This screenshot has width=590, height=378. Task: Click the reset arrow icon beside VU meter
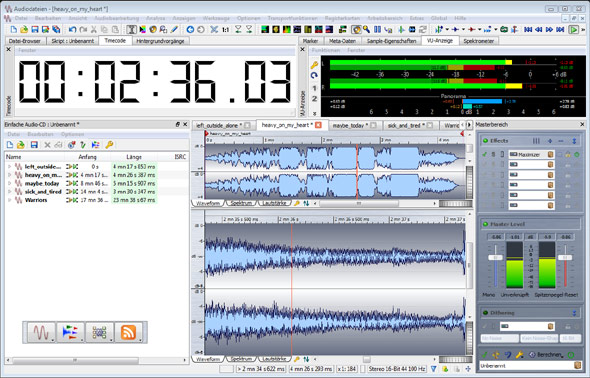click(314, 76)
